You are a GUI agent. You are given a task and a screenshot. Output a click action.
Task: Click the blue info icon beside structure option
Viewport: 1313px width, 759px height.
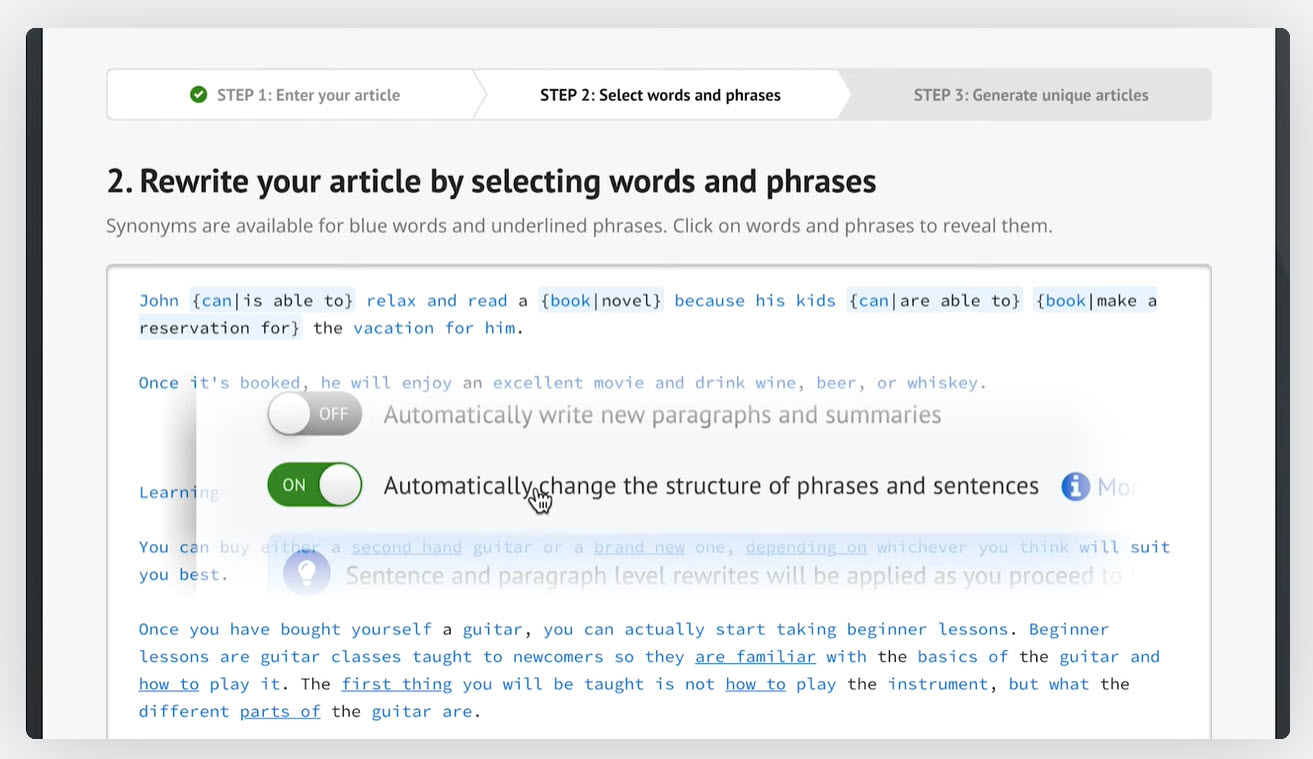[1075, 487]
